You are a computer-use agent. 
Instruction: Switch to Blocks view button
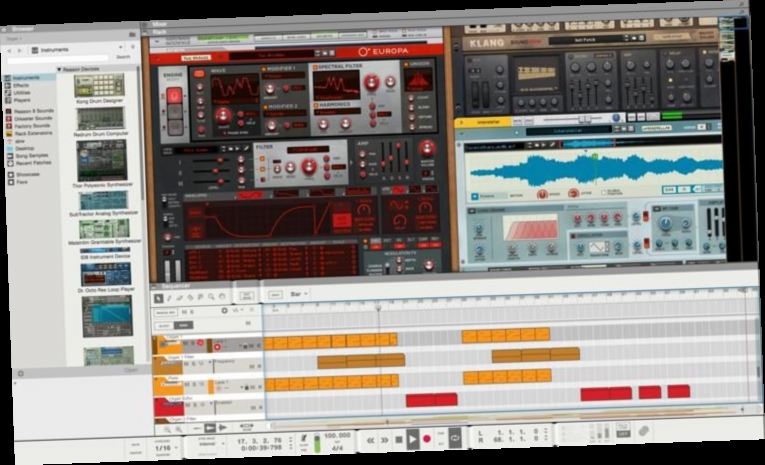tap(164, 325)
